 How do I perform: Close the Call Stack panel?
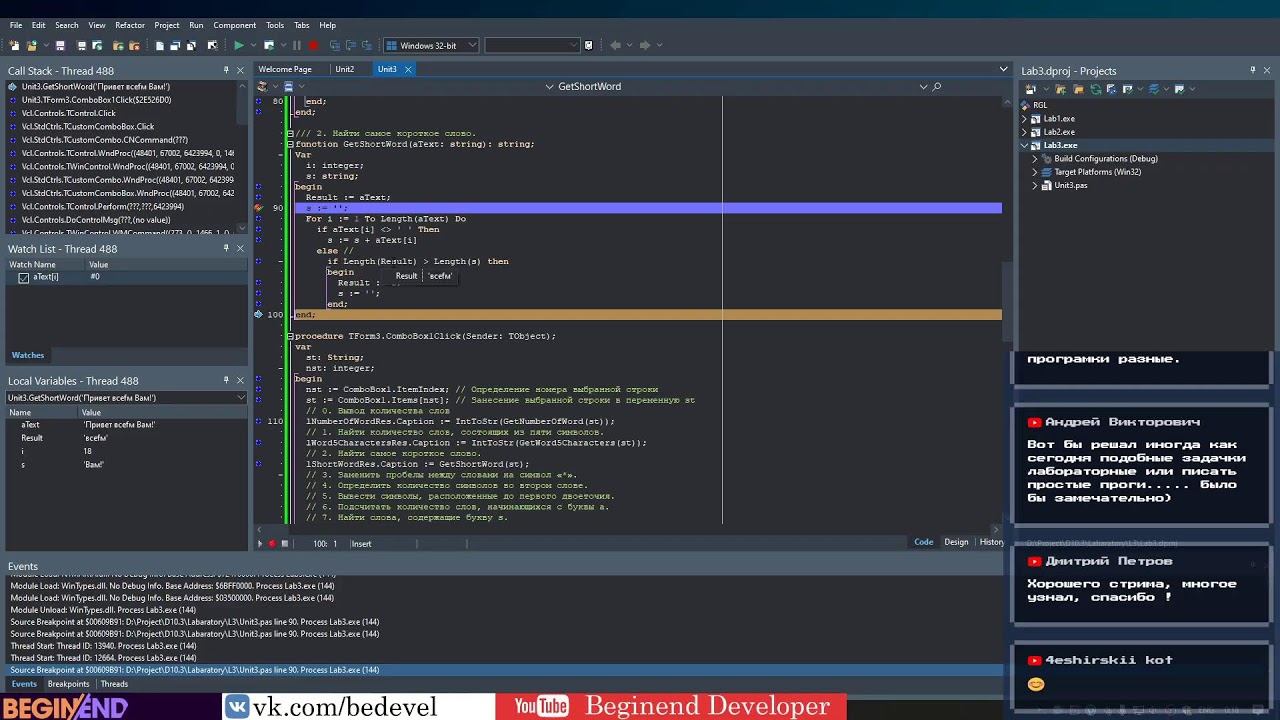pyautogui.click(x=240, y=70)
